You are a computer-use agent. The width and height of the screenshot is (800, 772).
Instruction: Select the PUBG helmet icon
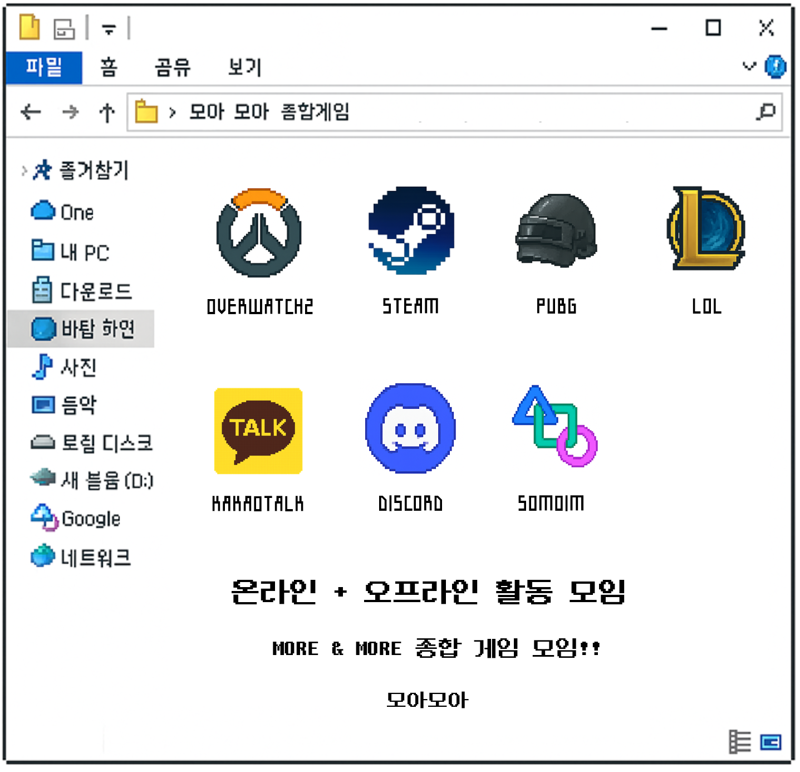coord(556,231)
